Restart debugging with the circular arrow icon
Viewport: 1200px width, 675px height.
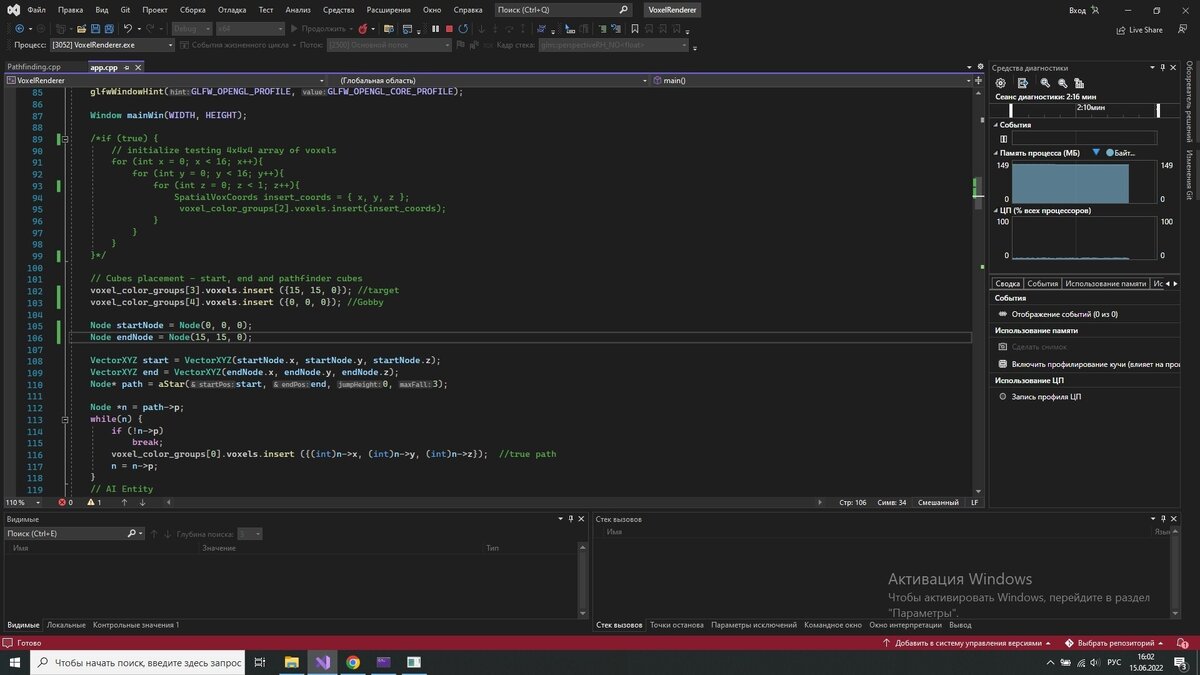463,29
